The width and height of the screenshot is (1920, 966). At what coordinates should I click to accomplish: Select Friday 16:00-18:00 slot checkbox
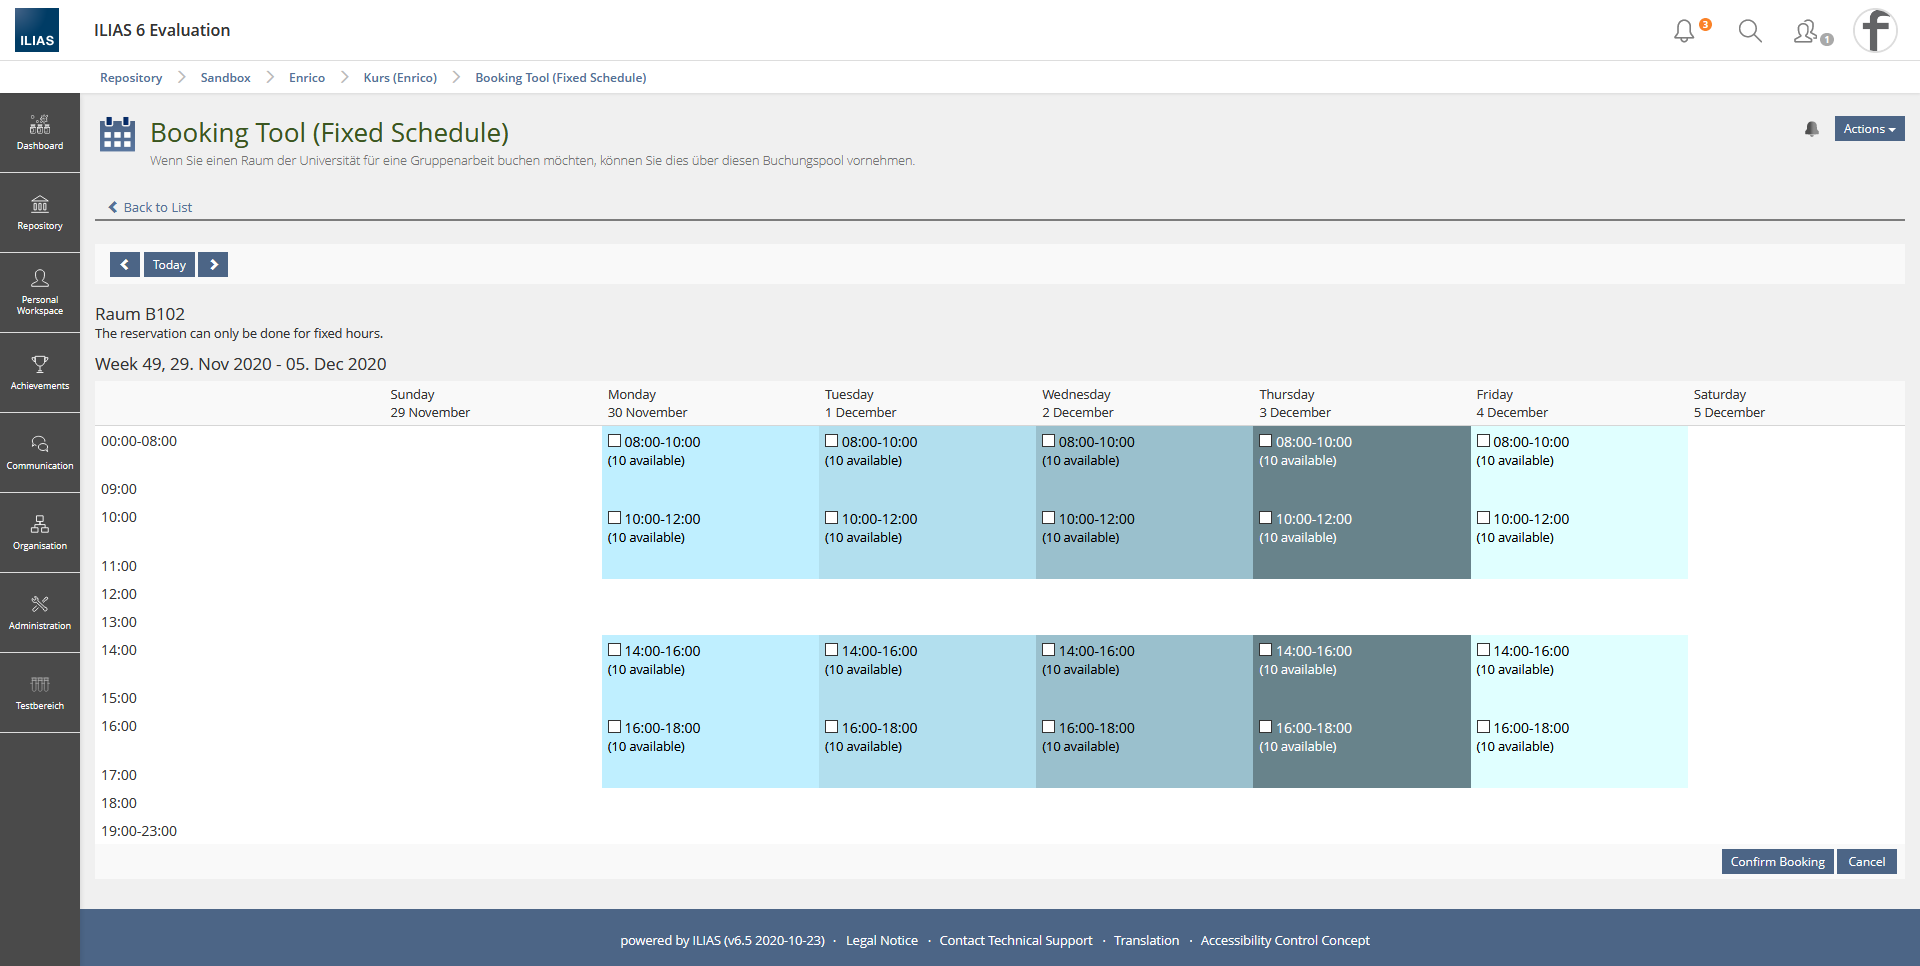coord(1484,727)
